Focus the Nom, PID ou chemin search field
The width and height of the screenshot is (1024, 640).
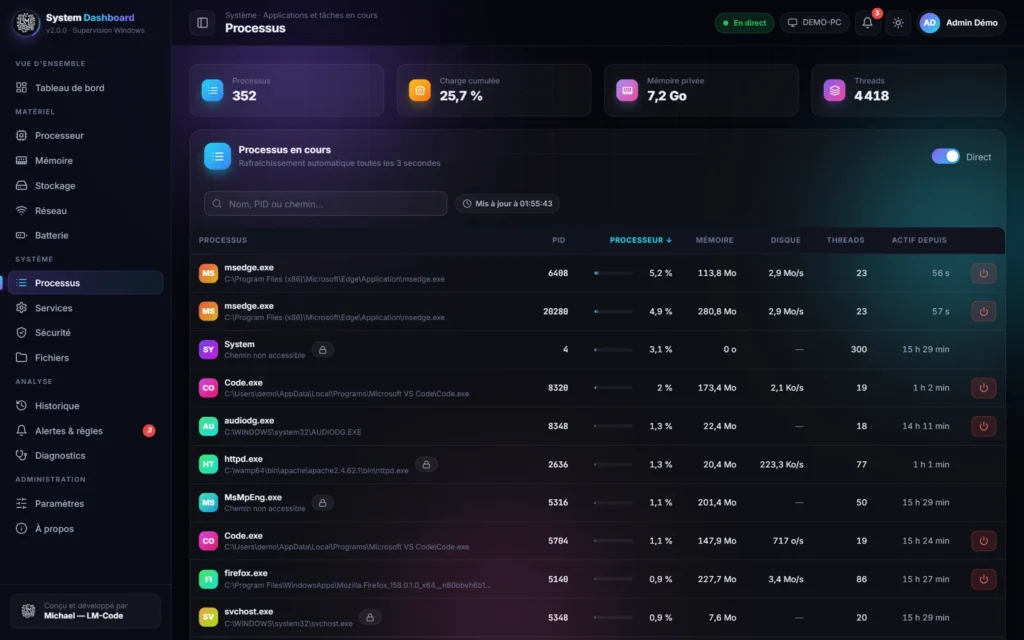pyautogui.click(x=325, y=204)
